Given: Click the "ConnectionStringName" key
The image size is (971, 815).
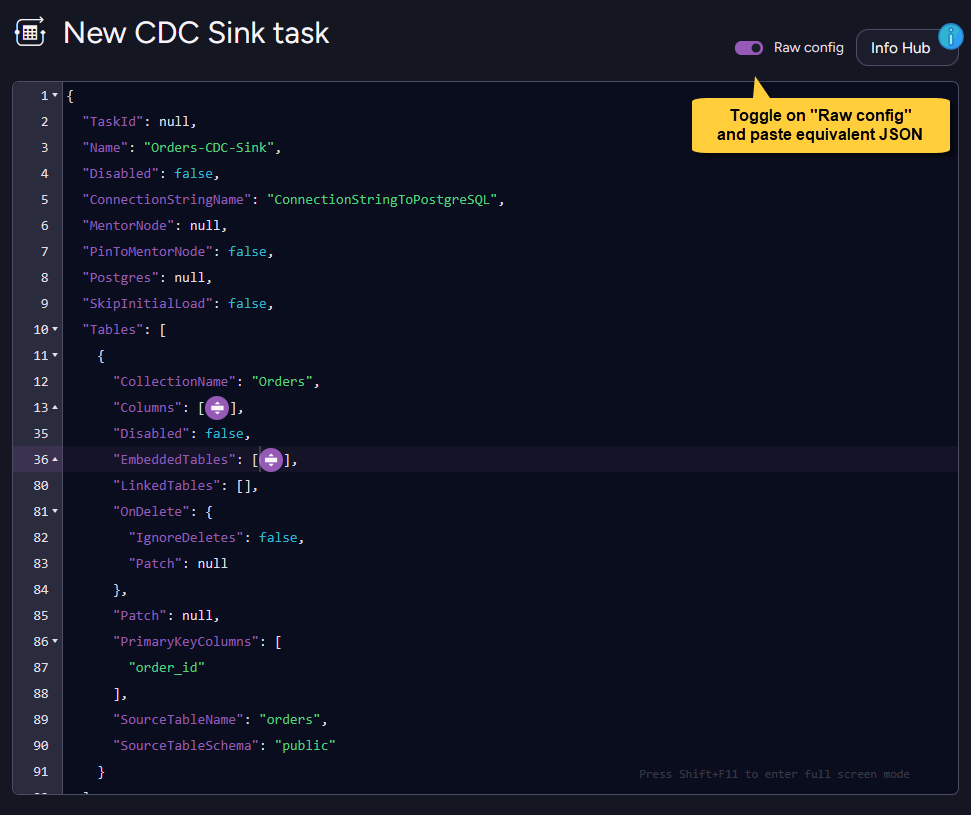Looking at the screenshot, I should (x=167, y=199).
